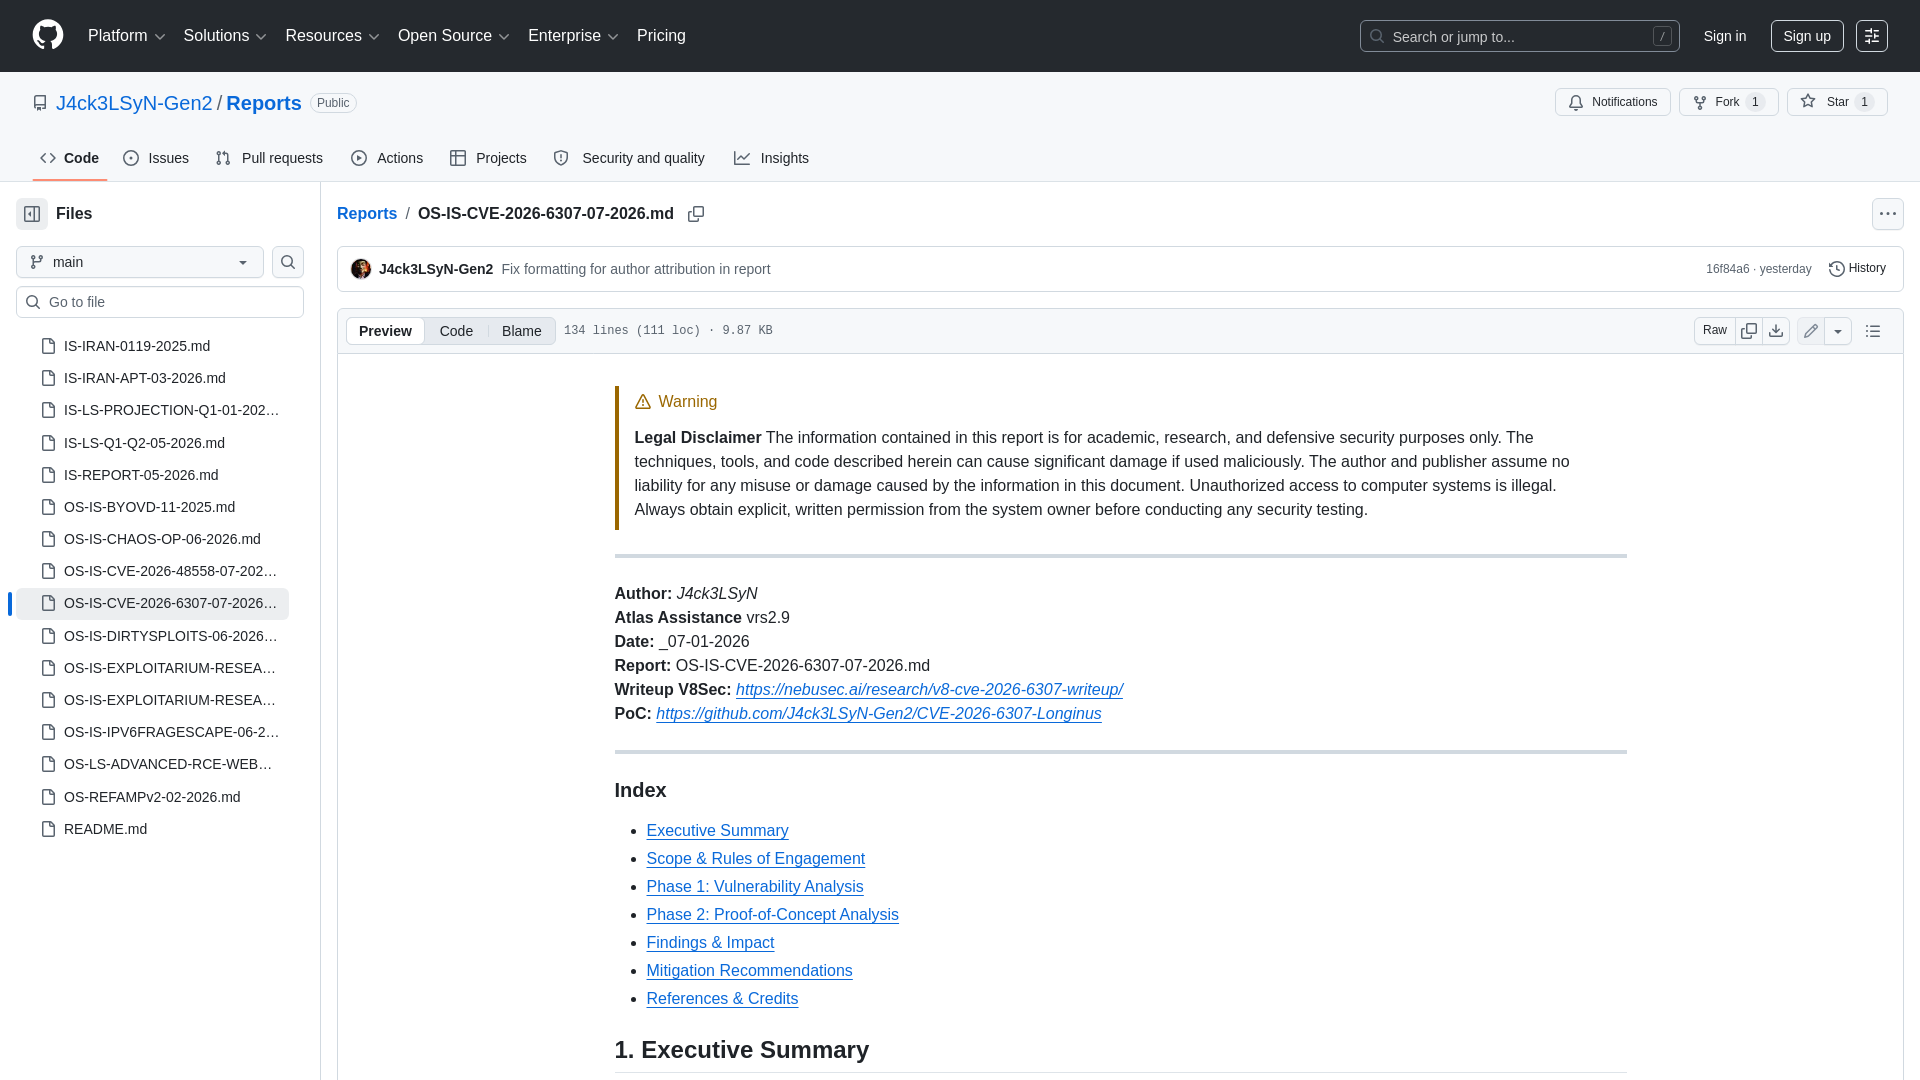Viewport: 1920px width, 1080px height.
Task: Open the README.md file in tree
Action: (105, 829)
